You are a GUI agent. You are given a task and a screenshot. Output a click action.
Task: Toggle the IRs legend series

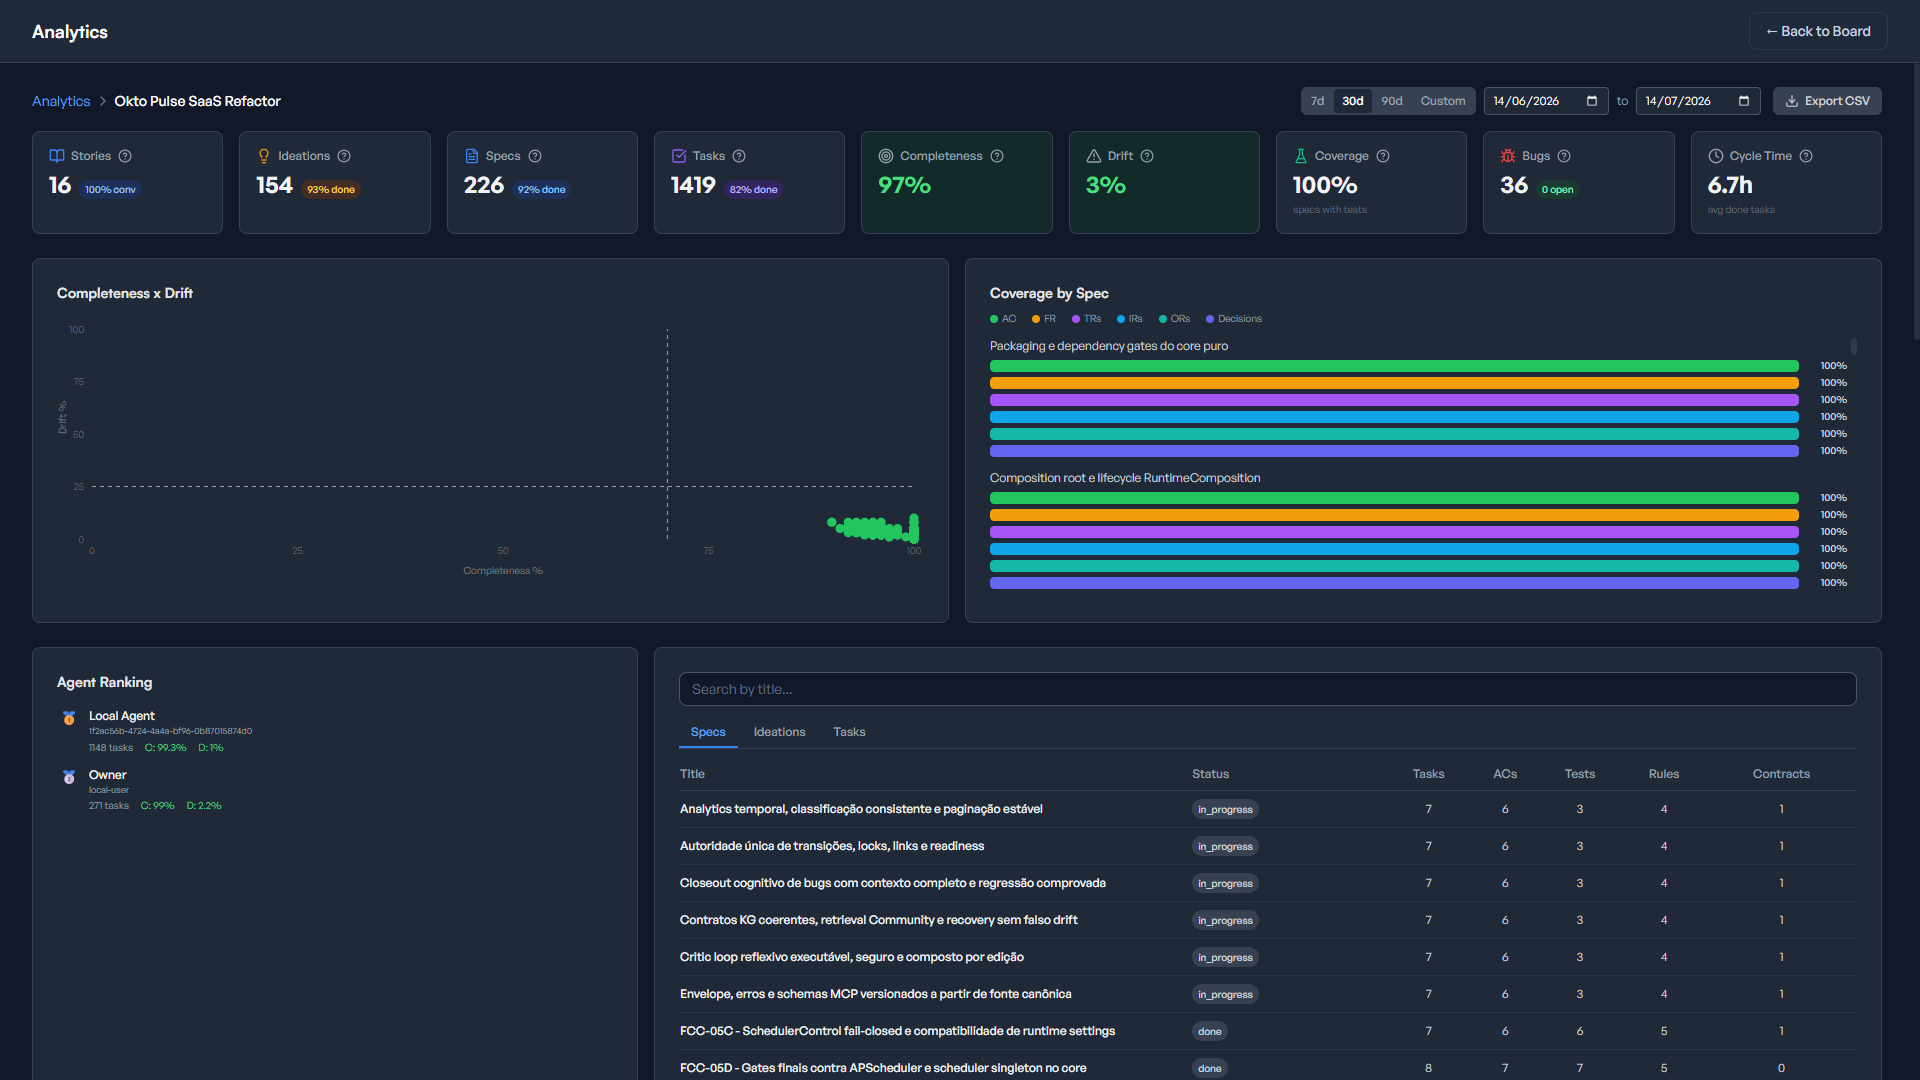(1130, 319)
